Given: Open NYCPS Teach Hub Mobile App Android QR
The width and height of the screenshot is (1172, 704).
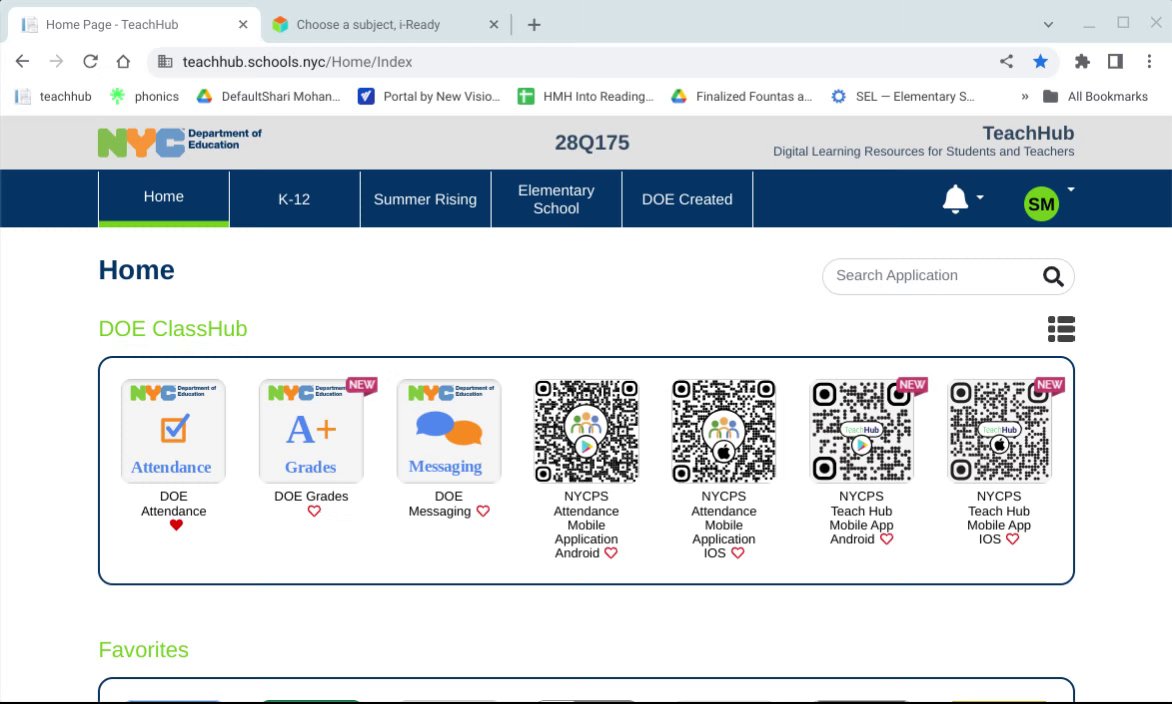Looking at the screenshot, I should (861, 431).
